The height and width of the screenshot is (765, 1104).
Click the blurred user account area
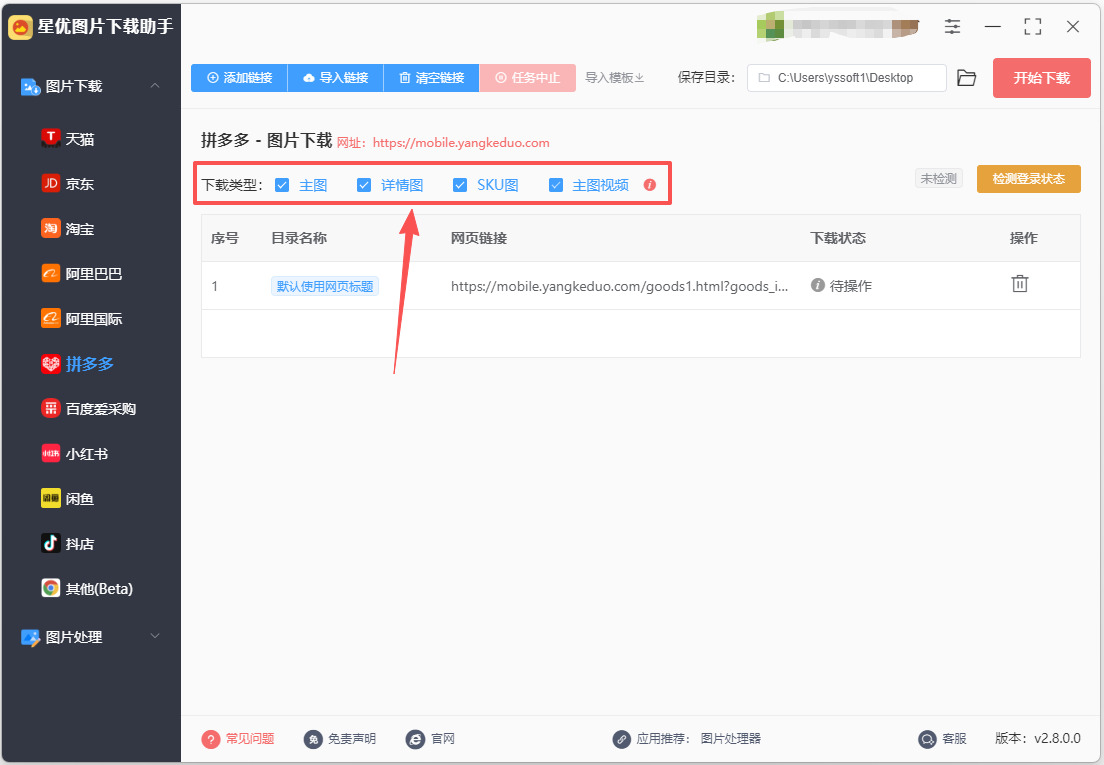(838, 27)
